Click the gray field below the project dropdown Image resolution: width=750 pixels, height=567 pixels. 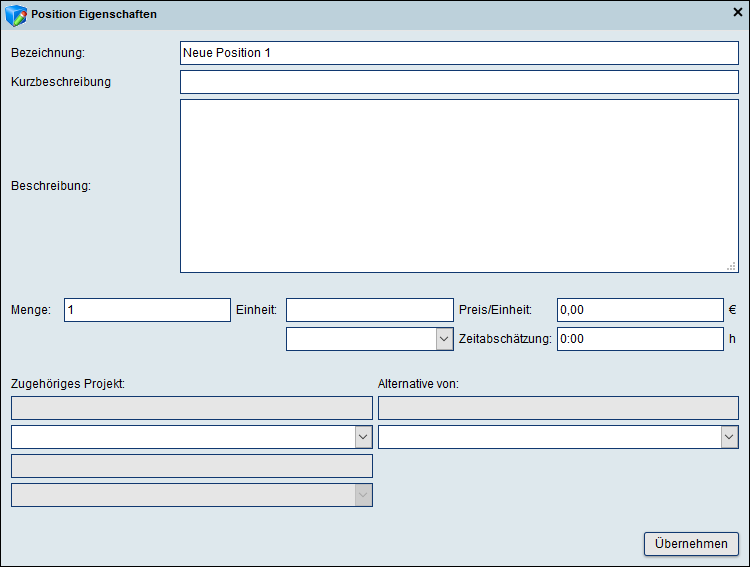(191, 466)
